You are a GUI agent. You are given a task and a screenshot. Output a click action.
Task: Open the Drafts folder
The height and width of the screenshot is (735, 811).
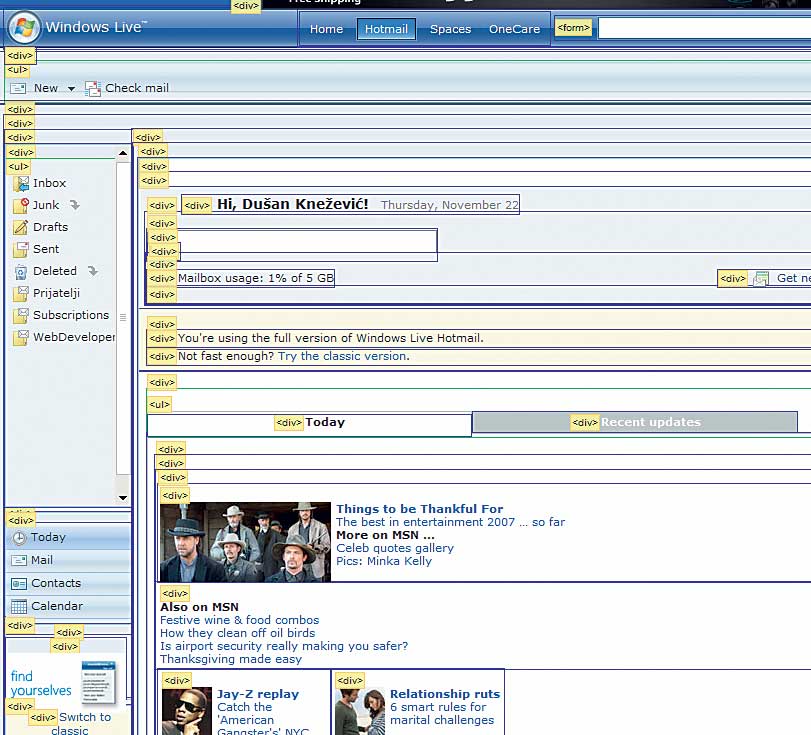pos(51,227)
